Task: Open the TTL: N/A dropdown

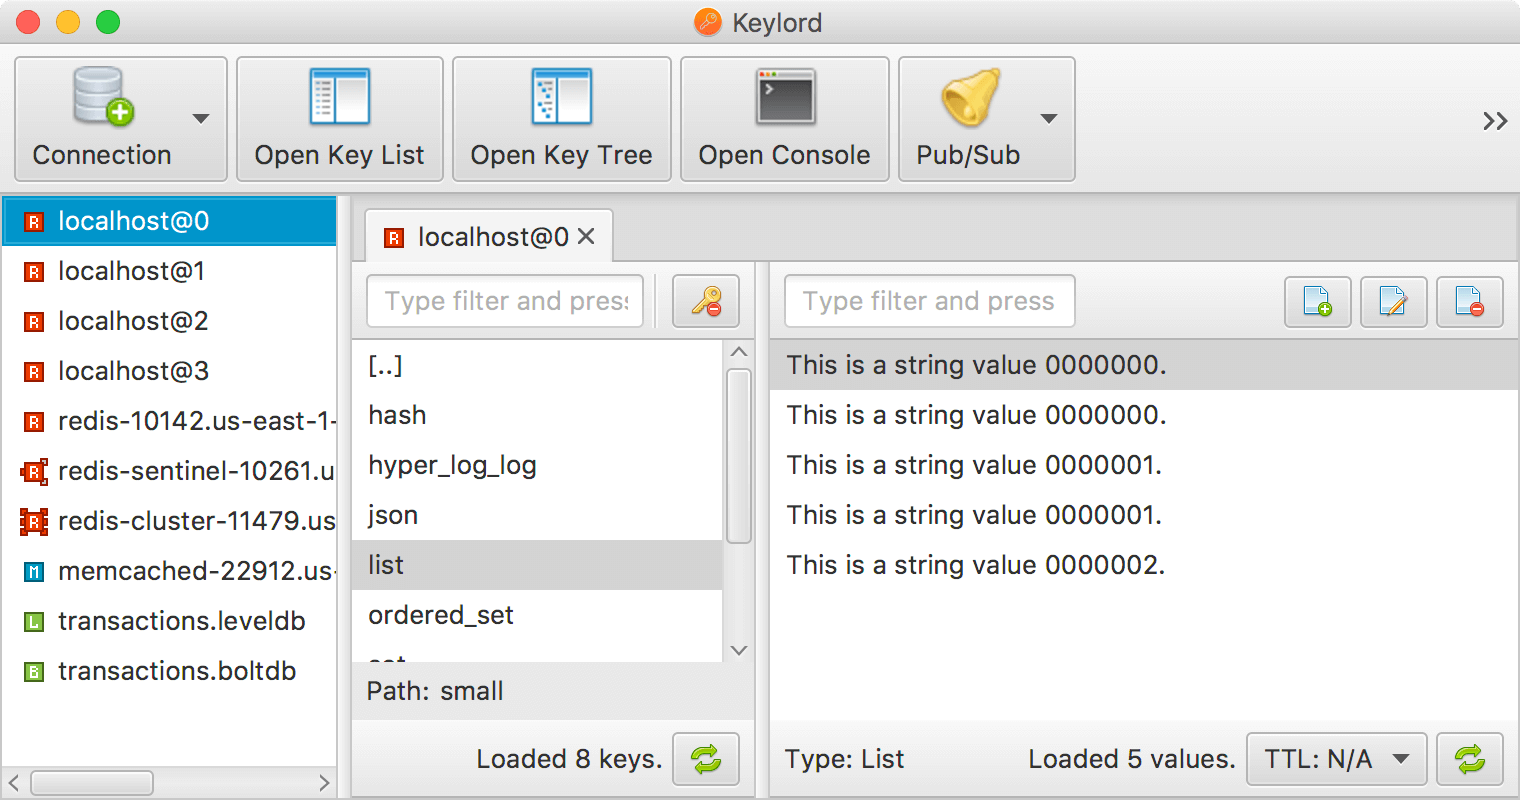Action: (1337, 759)
